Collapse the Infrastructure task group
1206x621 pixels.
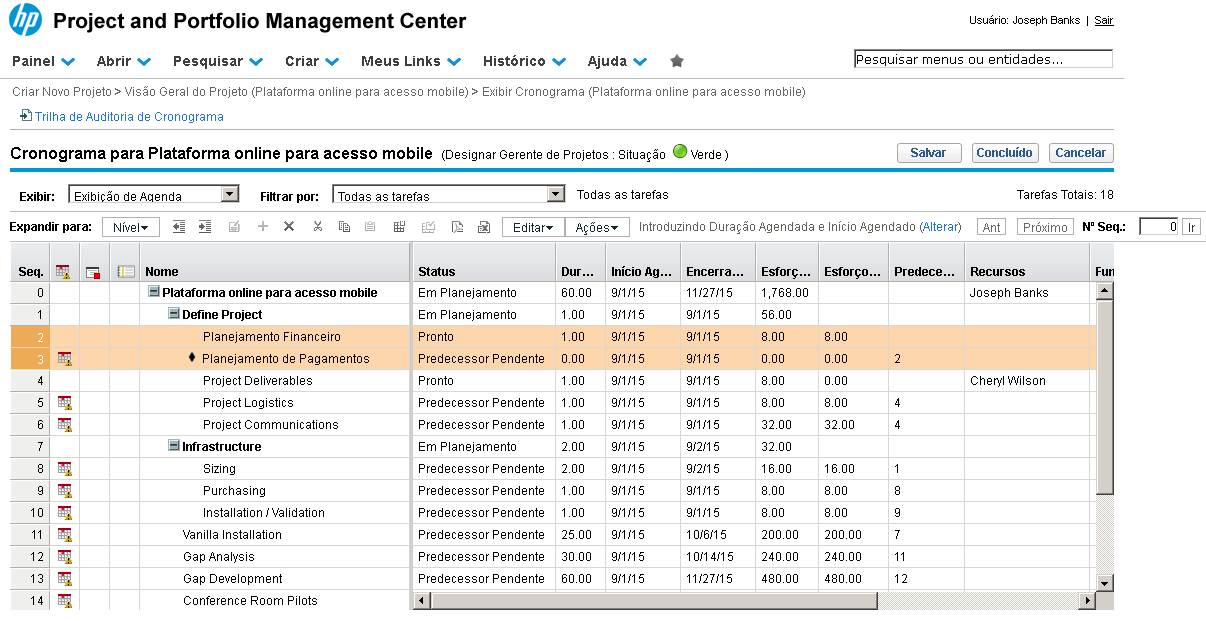pos(174,447)
